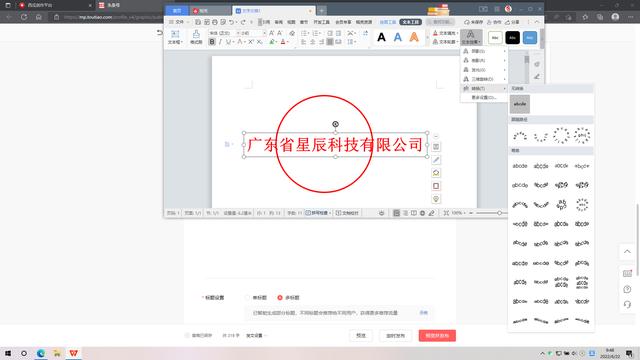Click the lightbulb quick icon beside document
This screenshot has height=360, width=640.
click(436, 199)
